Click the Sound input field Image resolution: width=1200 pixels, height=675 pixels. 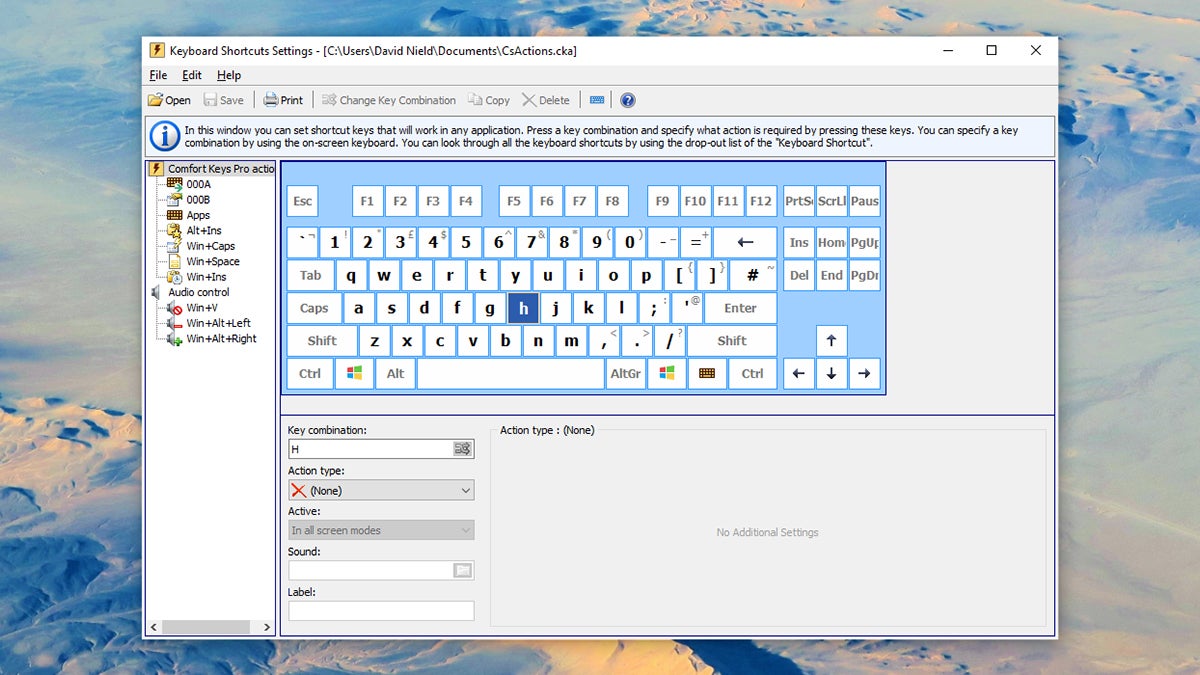click(370, 570)
